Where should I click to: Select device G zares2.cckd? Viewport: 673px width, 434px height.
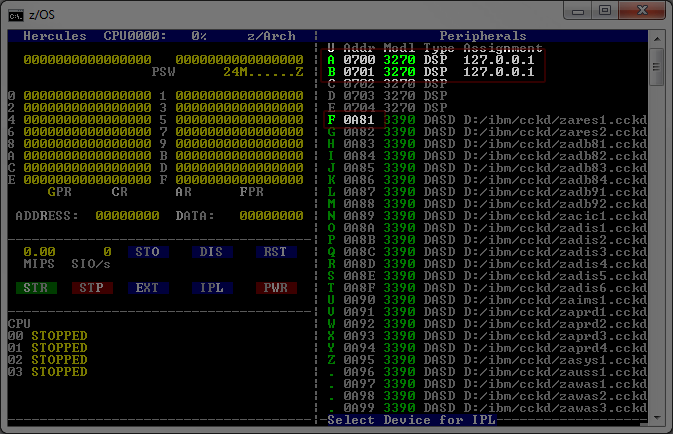[x=487, y=132]
